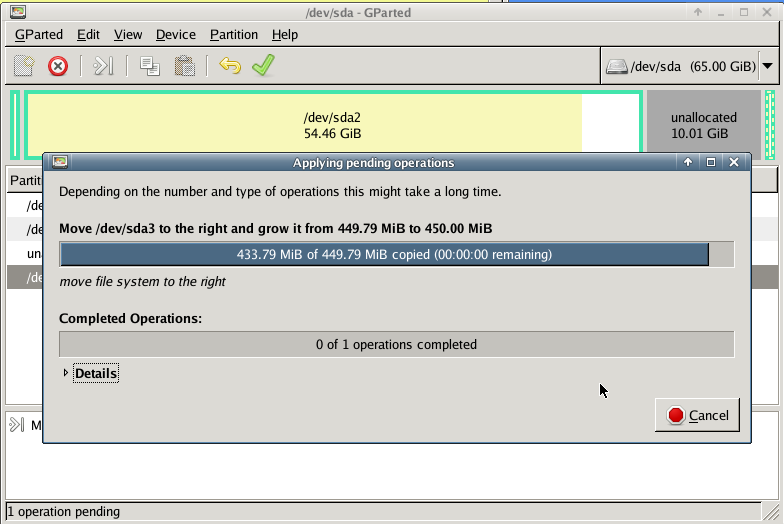Click the Delete partition toolbar icon

click(x=58, y=66)
